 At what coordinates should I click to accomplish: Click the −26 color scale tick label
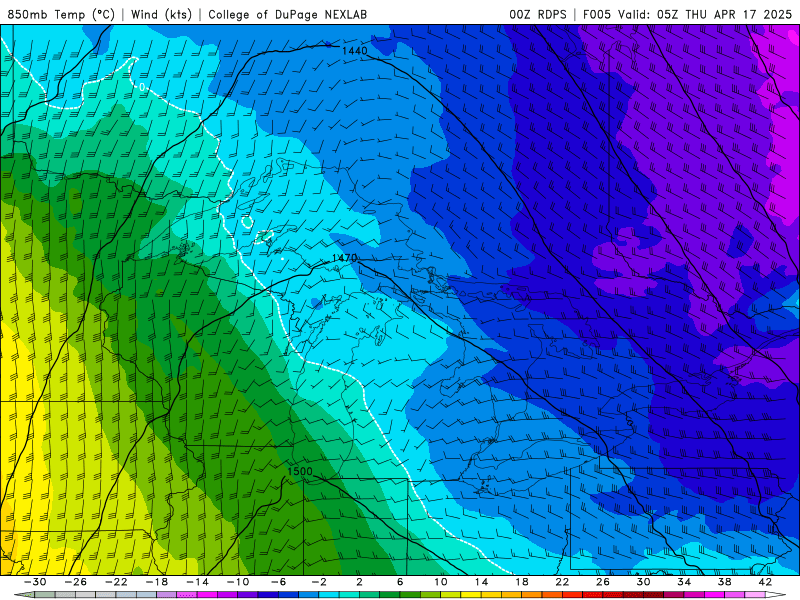(x=76, y=582)
